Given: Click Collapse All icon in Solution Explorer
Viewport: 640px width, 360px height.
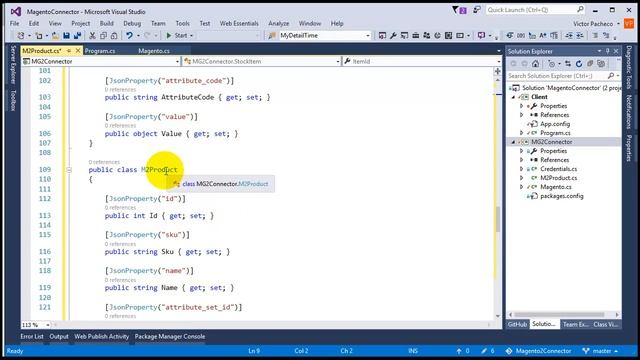Looking at the screenshot, I should (x=590, y=64).
